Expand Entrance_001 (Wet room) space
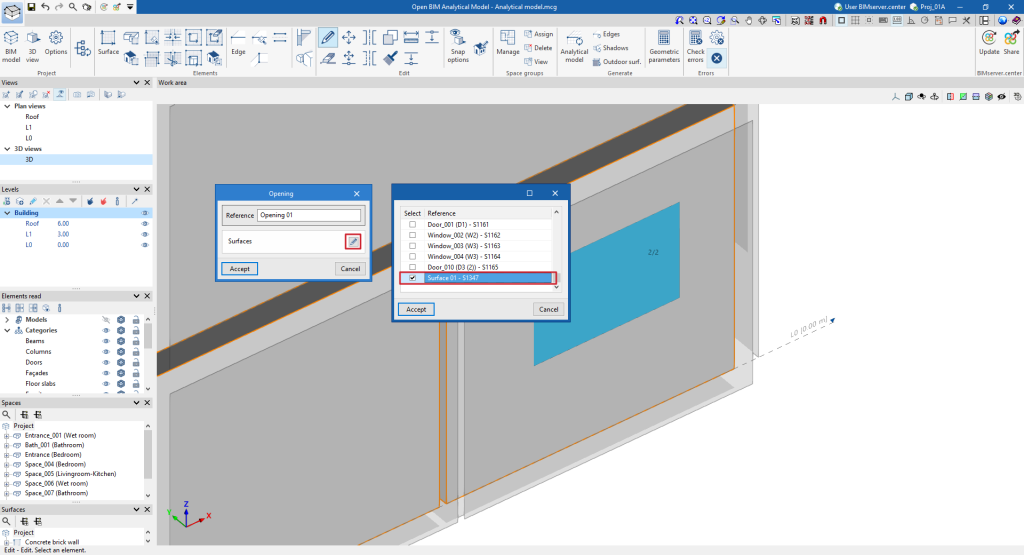This screenshot has height=555, width=1024. [x=7, y=436]
